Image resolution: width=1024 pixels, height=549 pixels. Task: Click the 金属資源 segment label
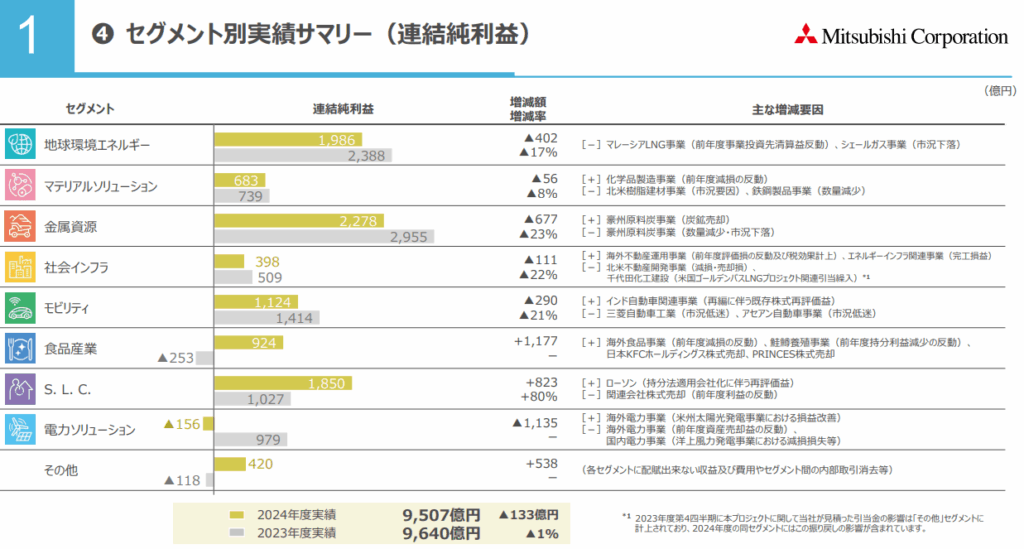tap(70, 227)
